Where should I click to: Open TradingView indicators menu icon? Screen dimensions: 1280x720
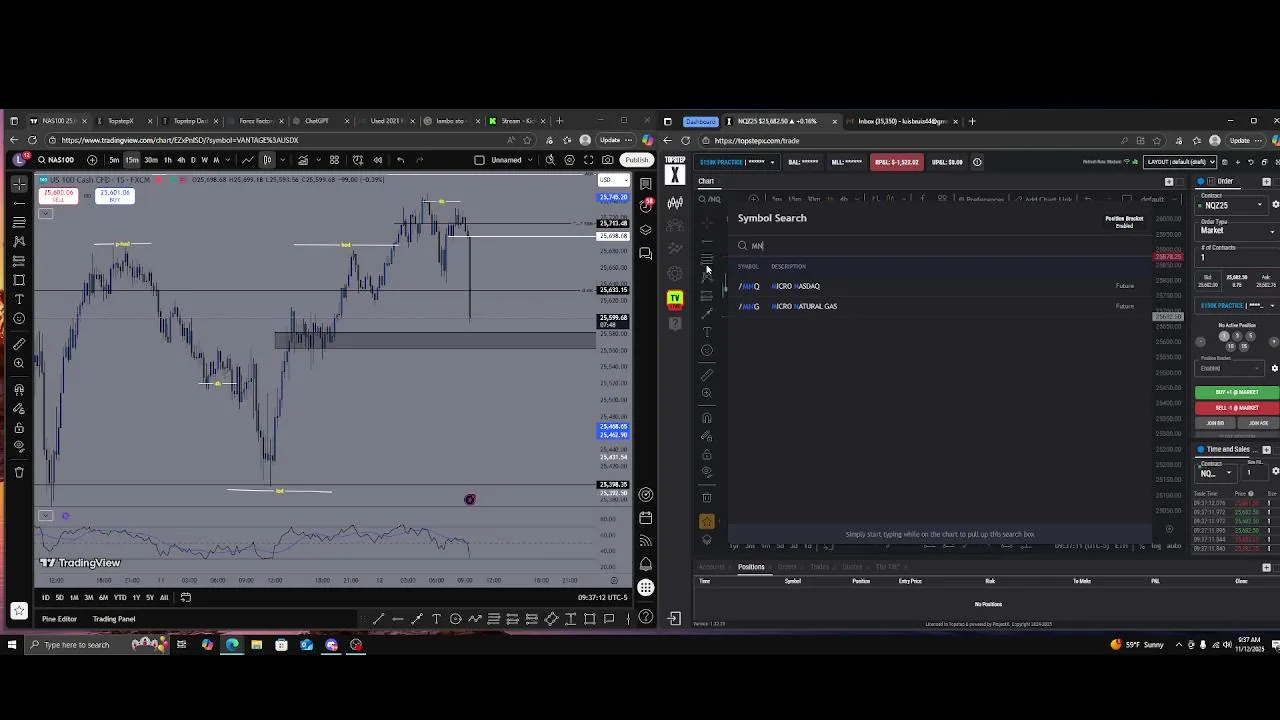click(x=303, y=160)
